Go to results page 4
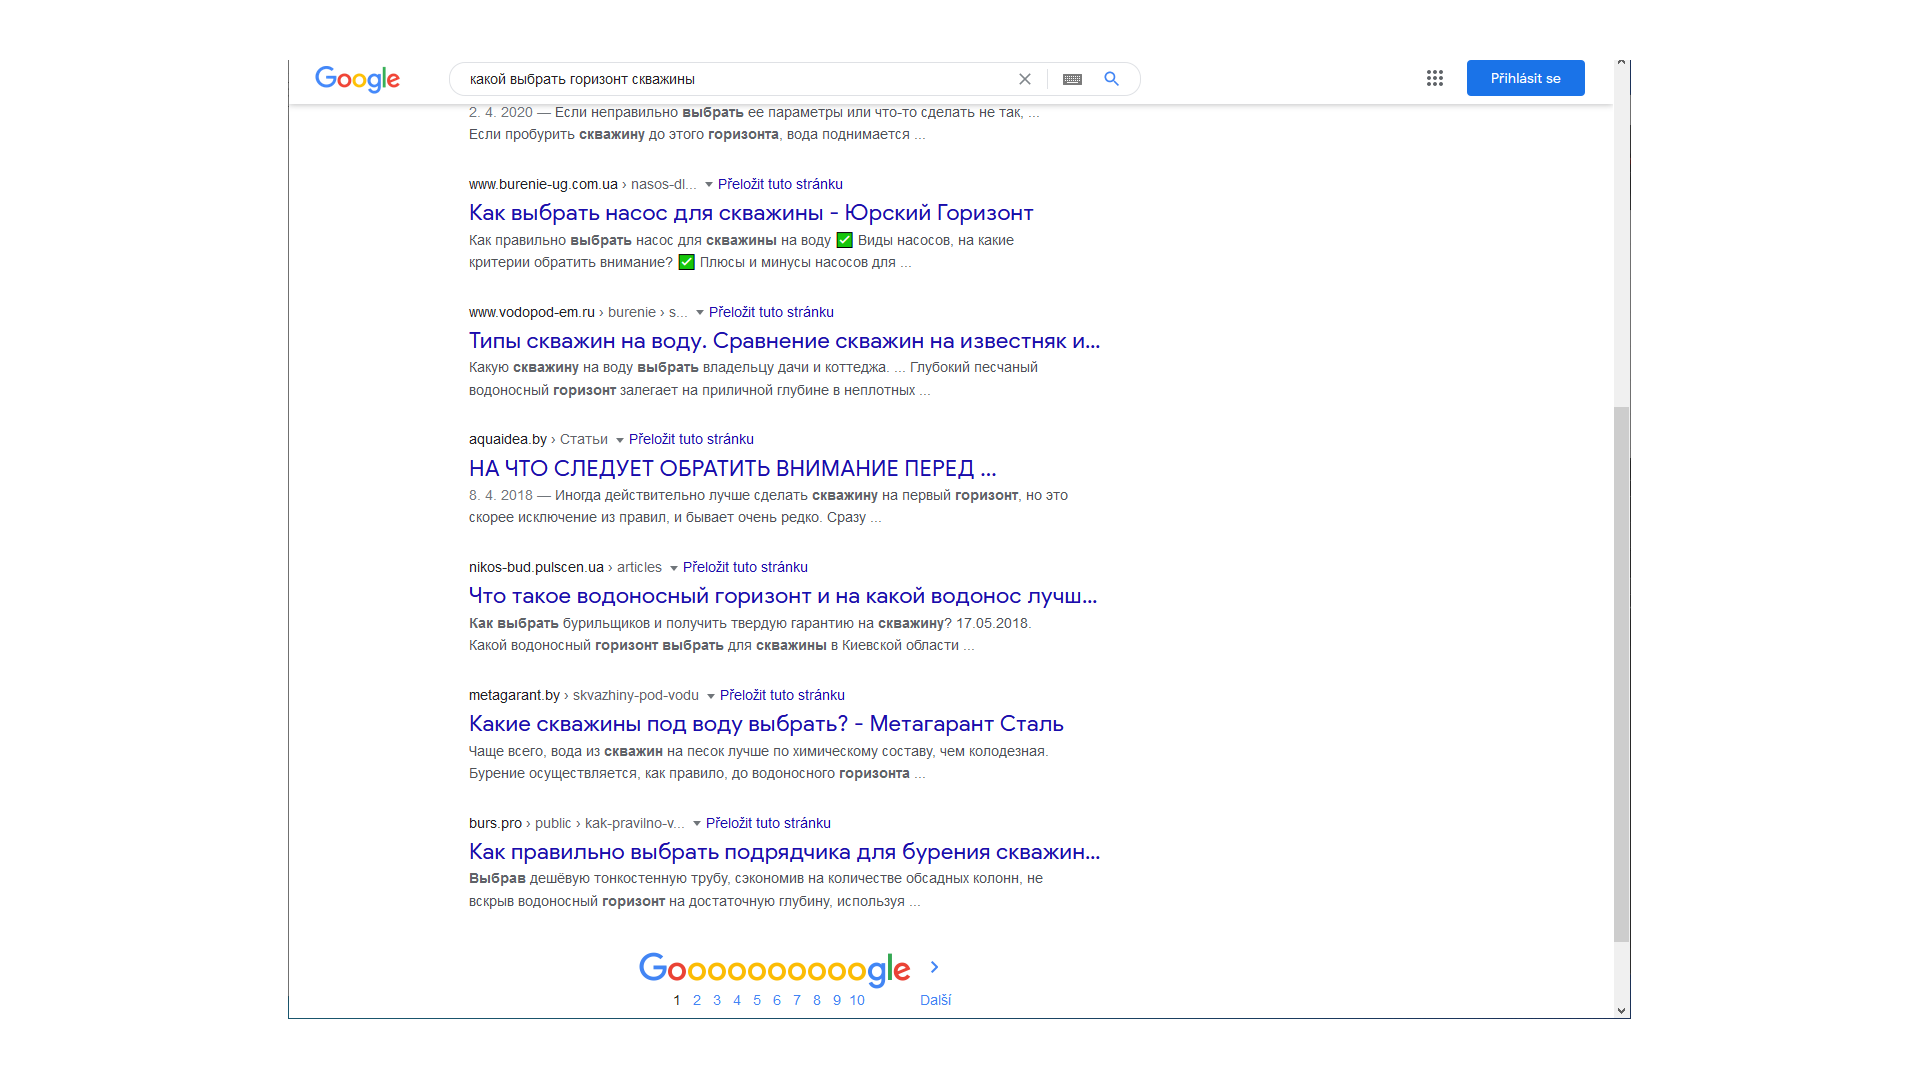Screen dimensions: 1920x1080 click(737, 1000)
